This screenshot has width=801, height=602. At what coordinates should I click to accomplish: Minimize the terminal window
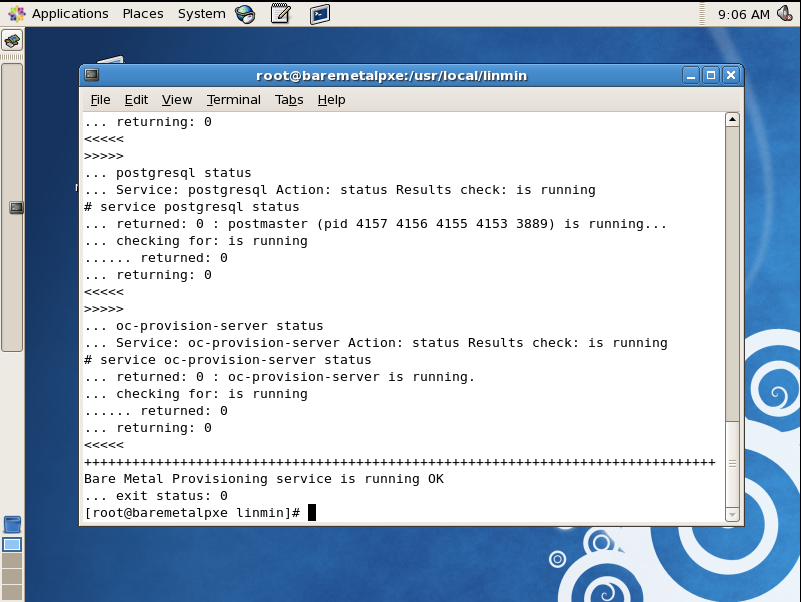(691, 76)
